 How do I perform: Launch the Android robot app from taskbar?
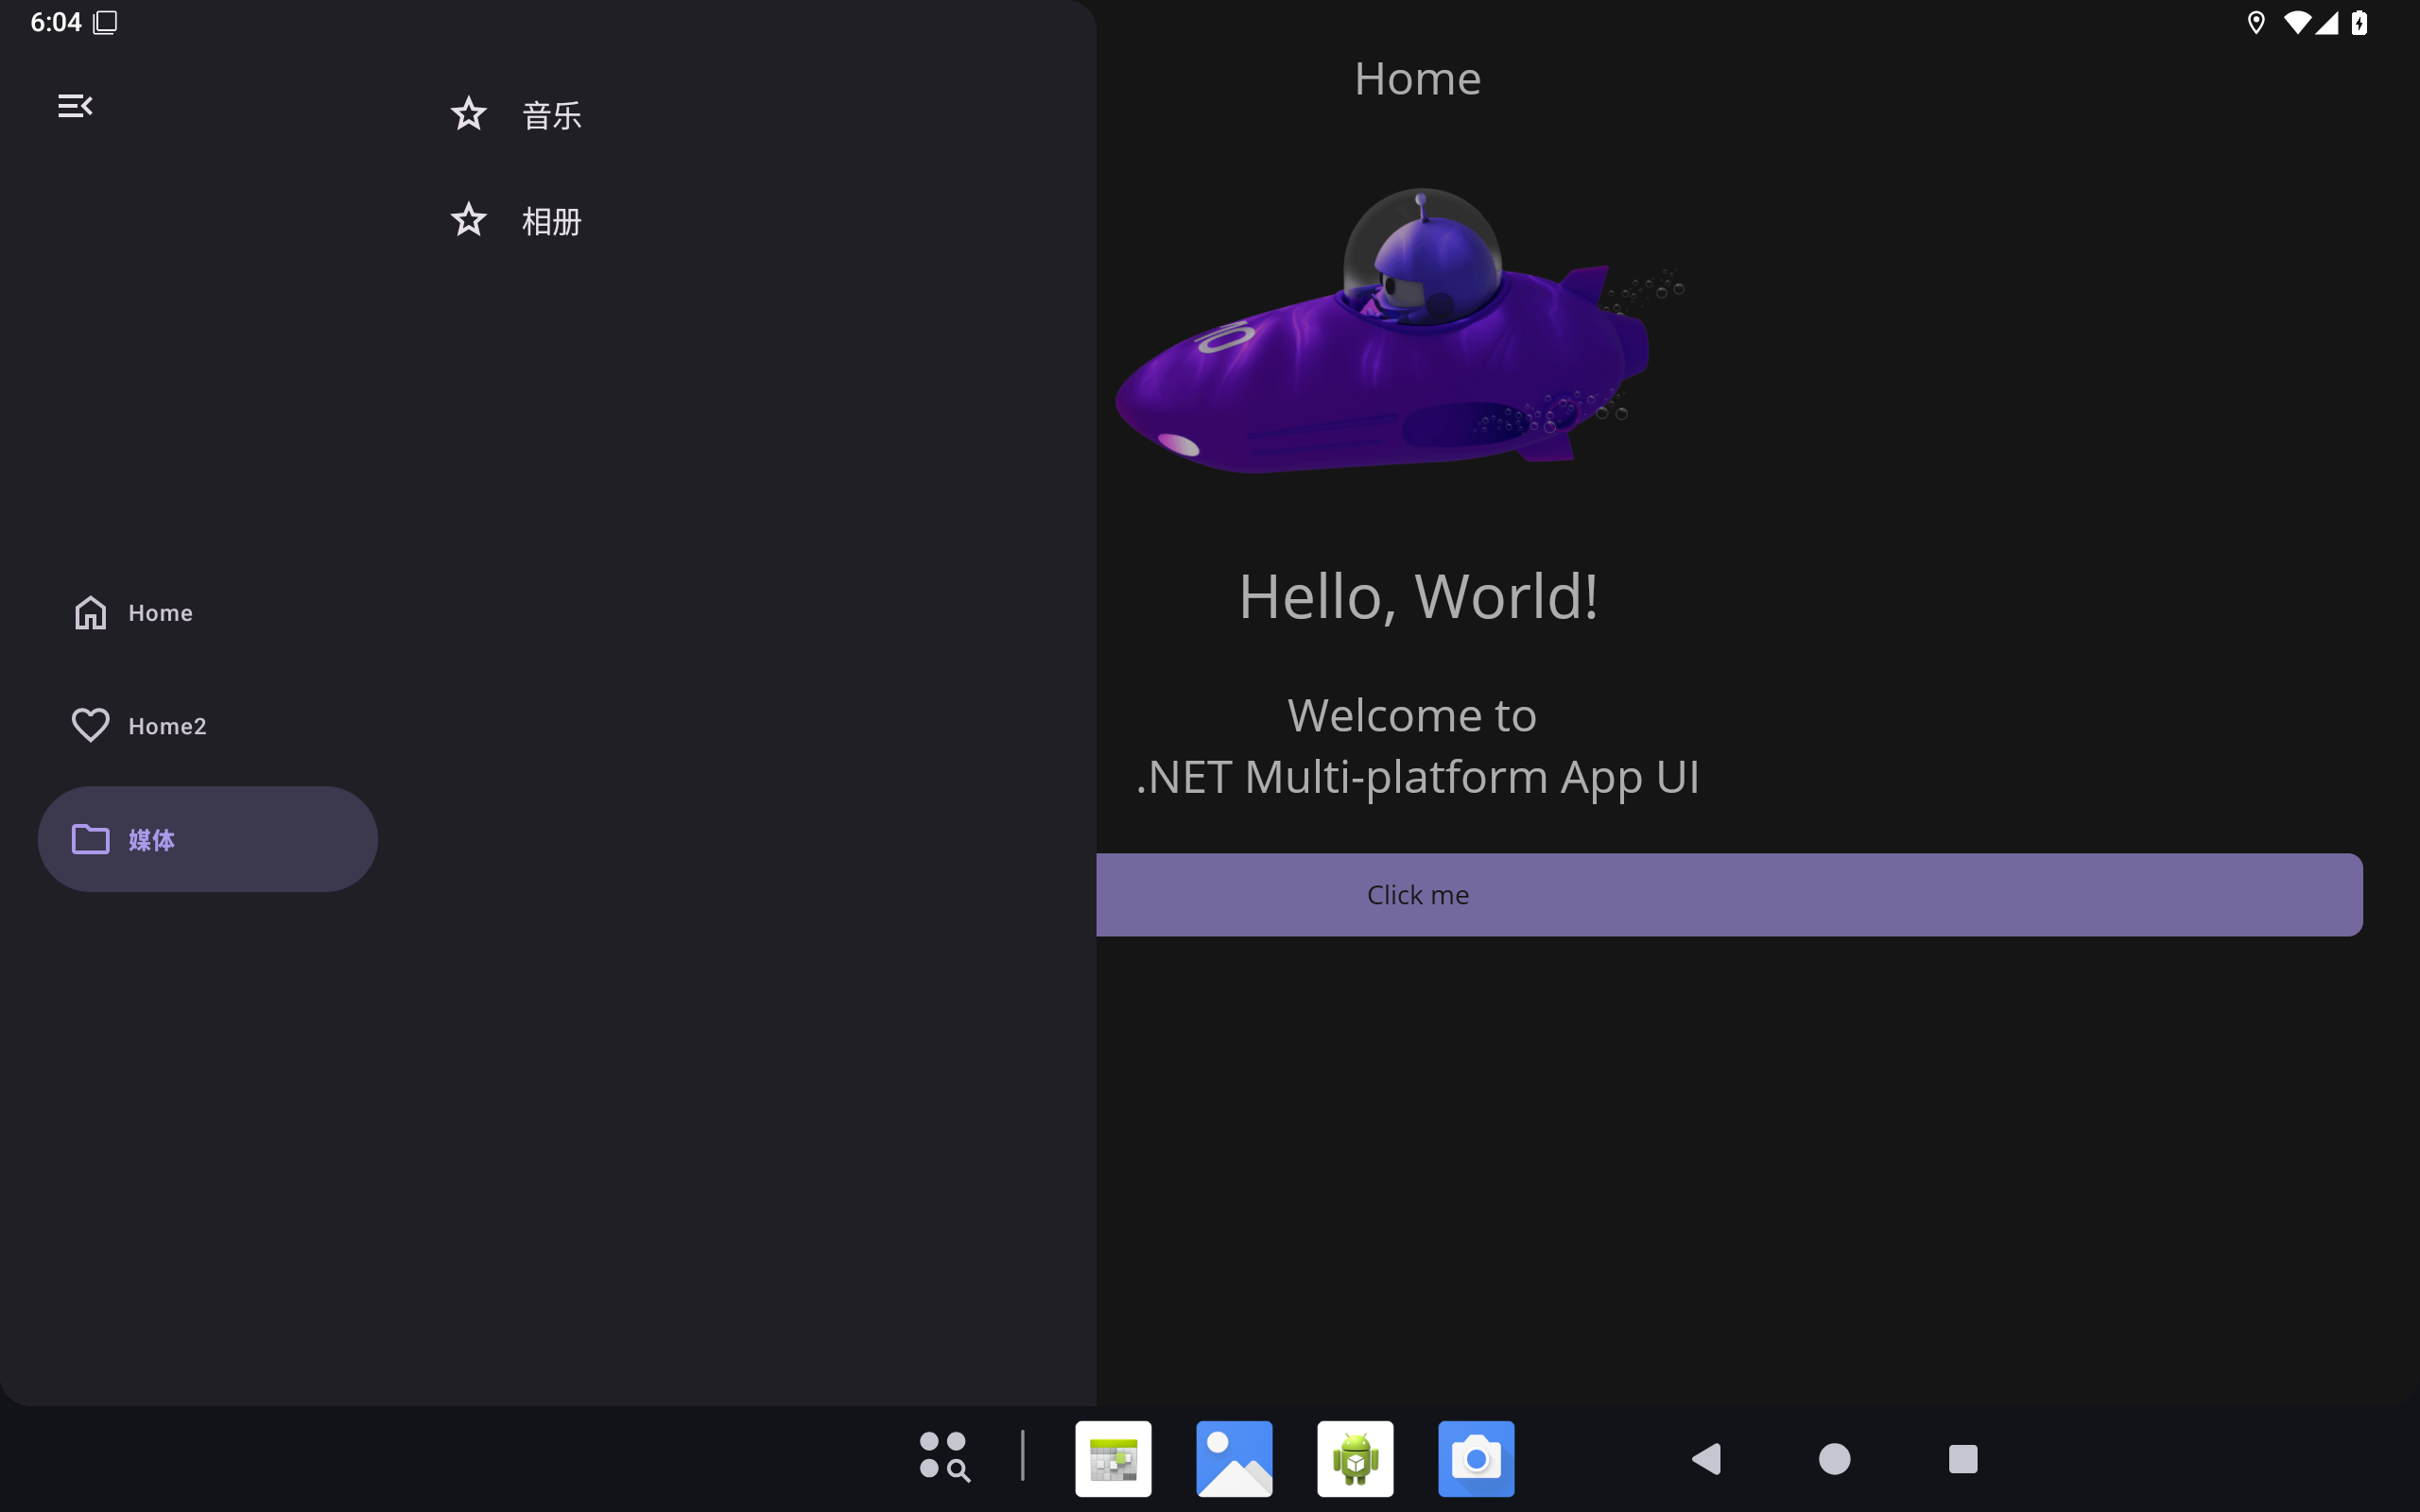[x=1355, y=1458]
